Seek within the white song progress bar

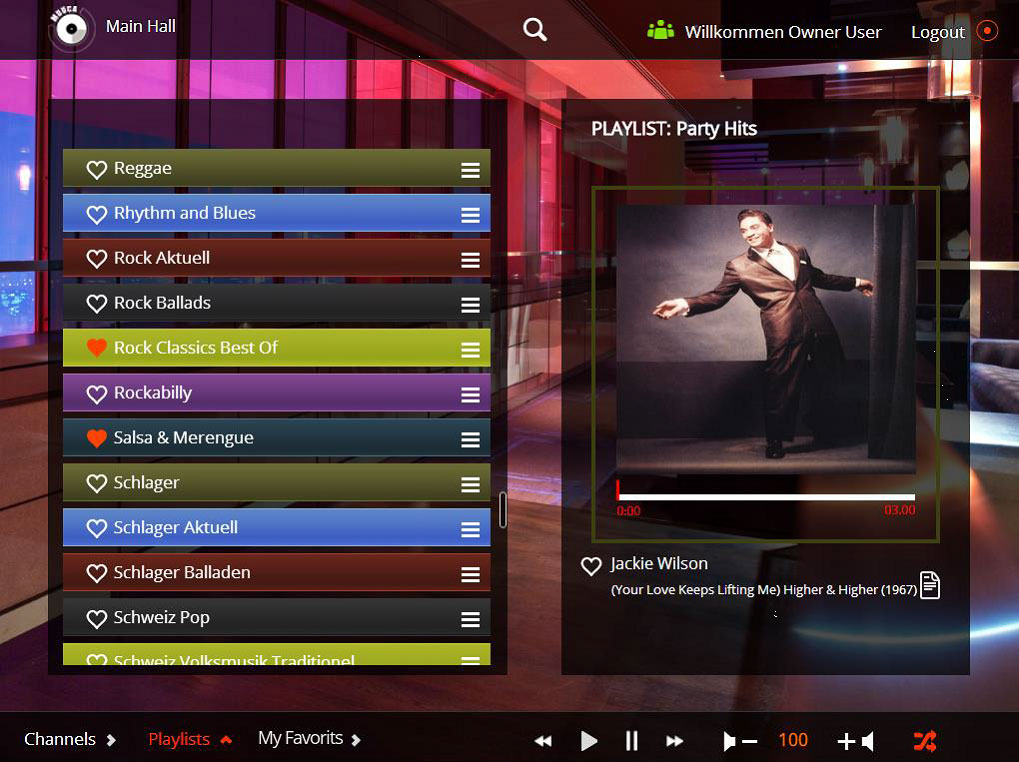coord(766,497)
